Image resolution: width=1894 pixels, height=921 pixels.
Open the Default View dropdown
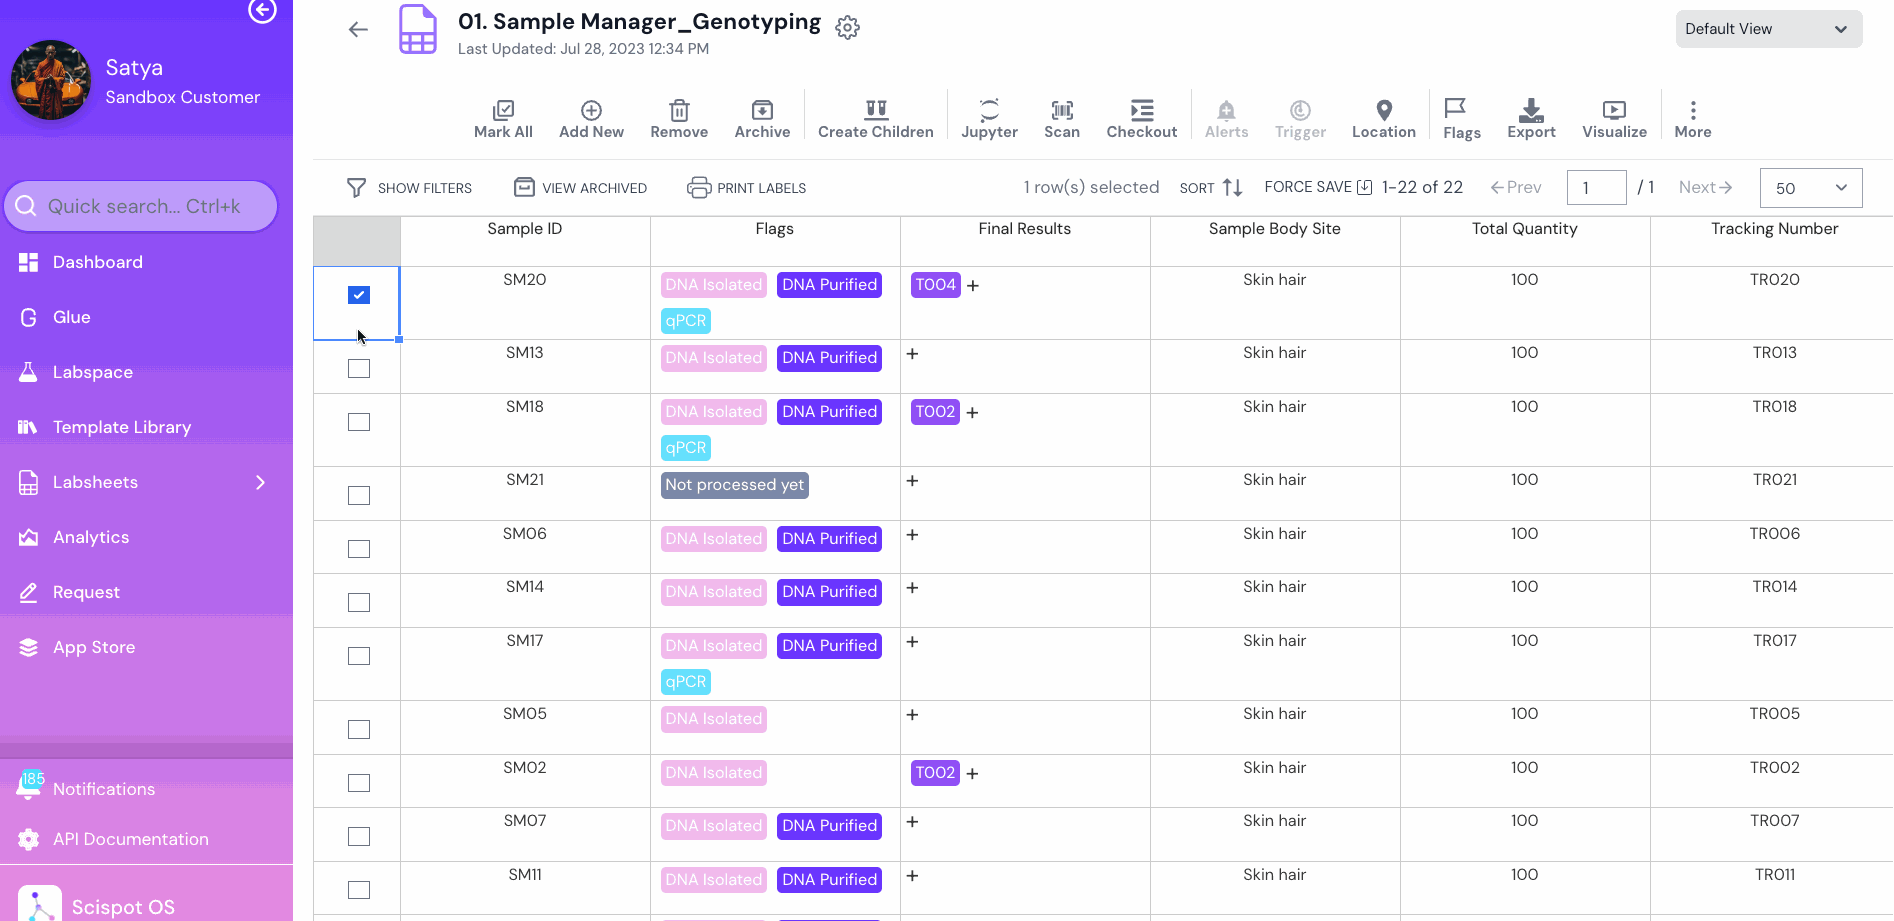1768,29
